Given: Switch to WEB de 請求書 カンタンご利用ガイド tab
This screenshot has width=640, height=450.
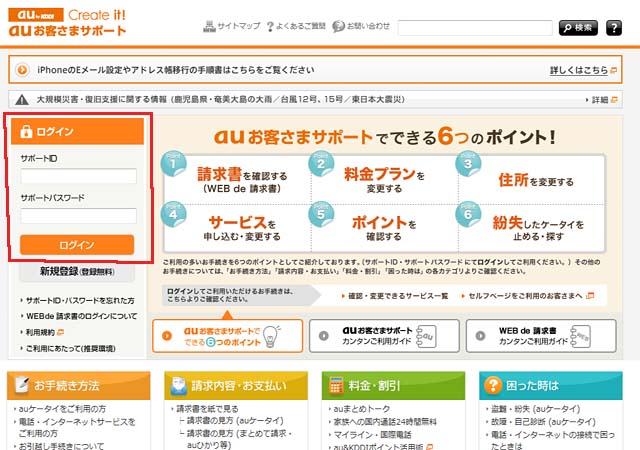Looking at the screenshot, I should tap(541, 336).
